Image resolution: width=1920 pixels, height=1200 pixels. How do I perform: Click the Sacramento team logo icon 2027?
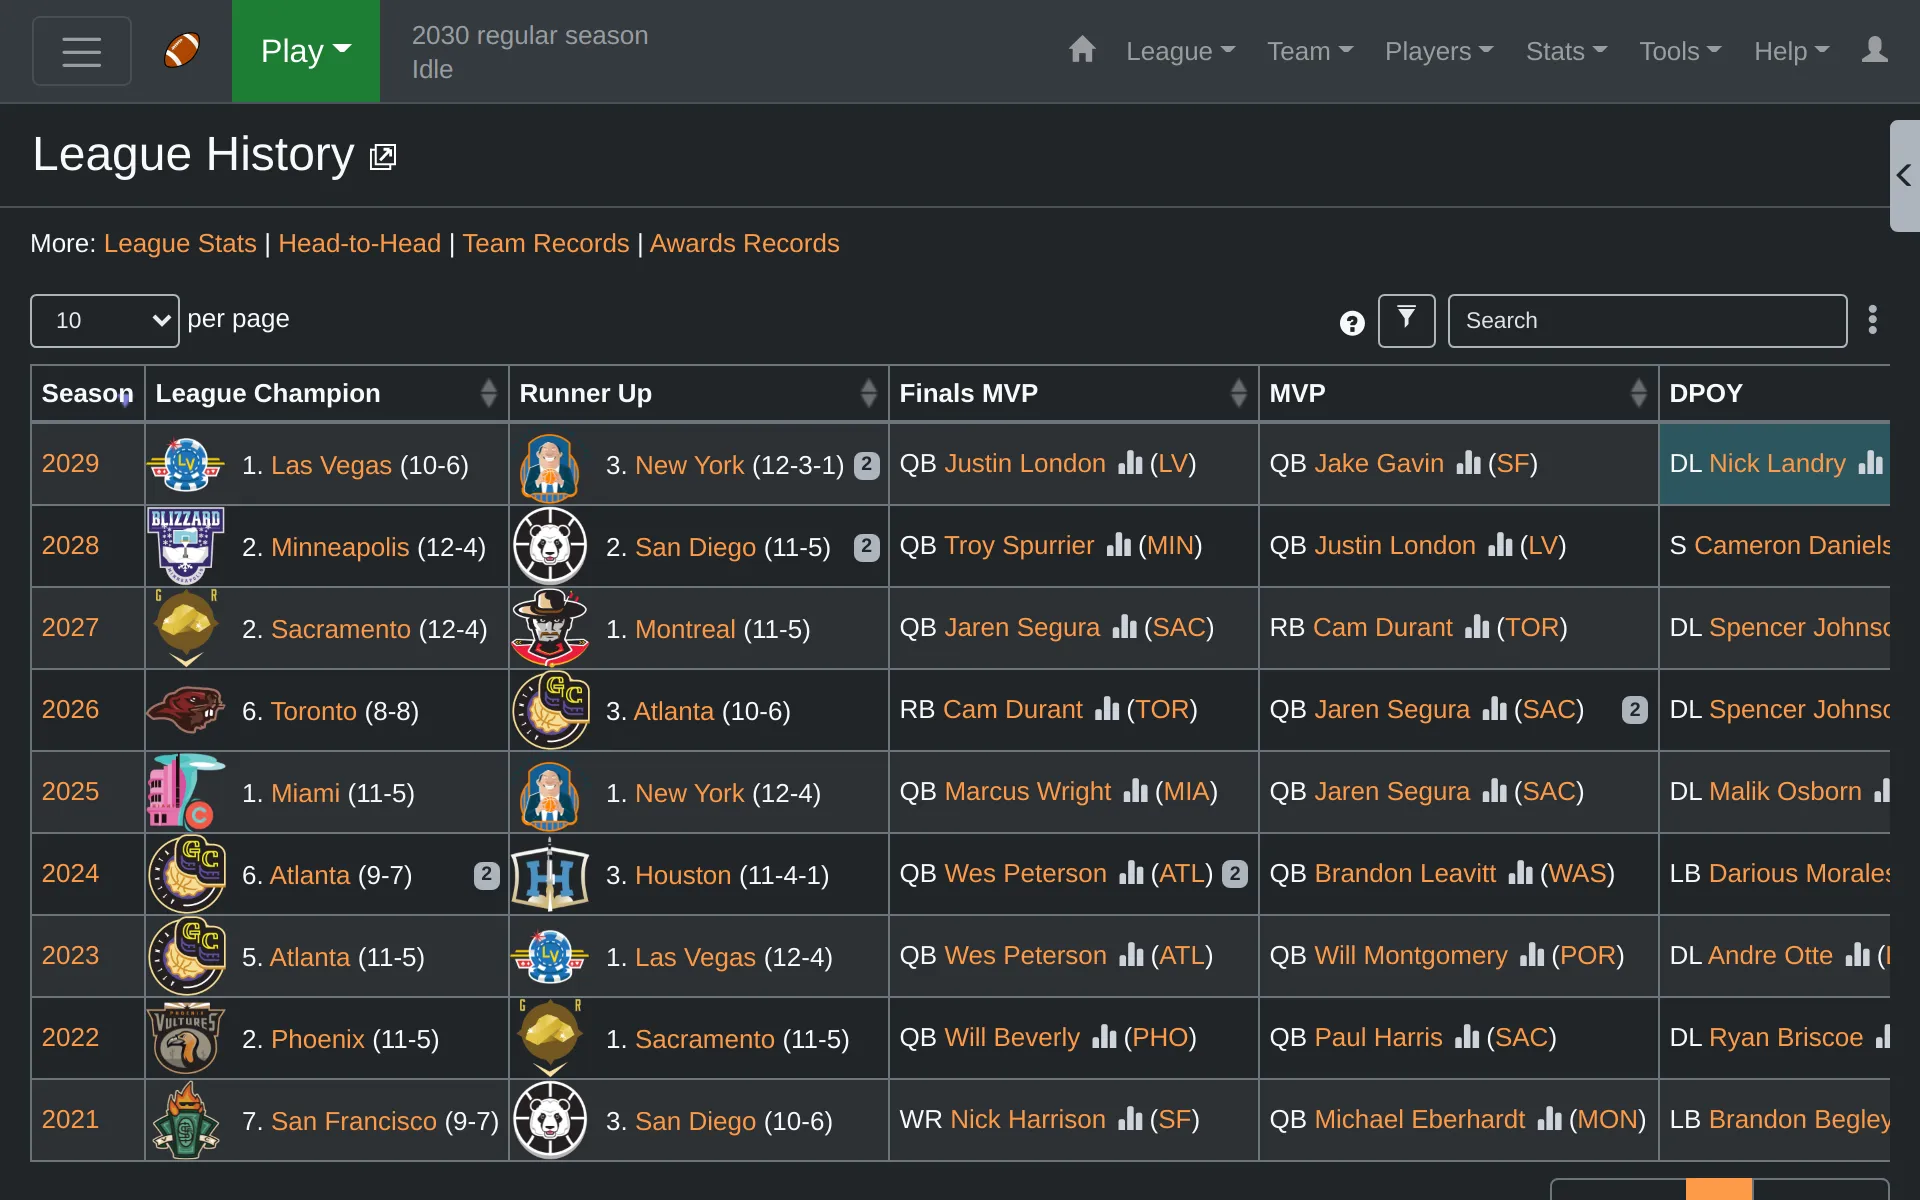coord(185,628)
